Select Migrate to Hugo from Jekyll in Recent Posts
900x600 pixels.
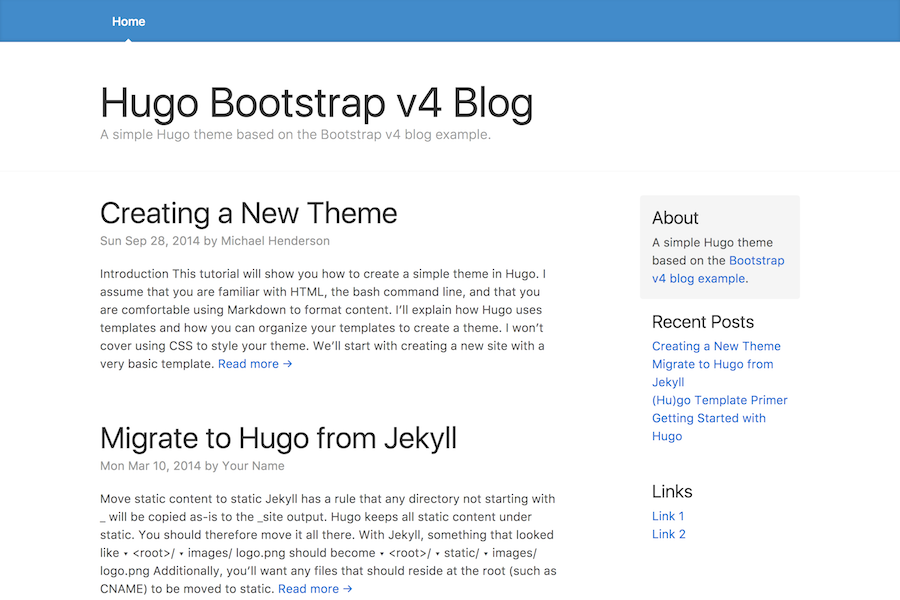point(712,373)
